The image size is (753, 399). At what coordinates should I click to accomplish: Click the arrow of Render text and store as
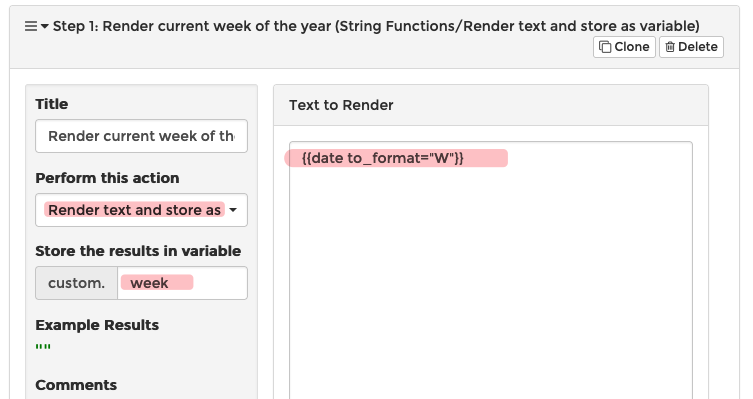tap(233, 210)
